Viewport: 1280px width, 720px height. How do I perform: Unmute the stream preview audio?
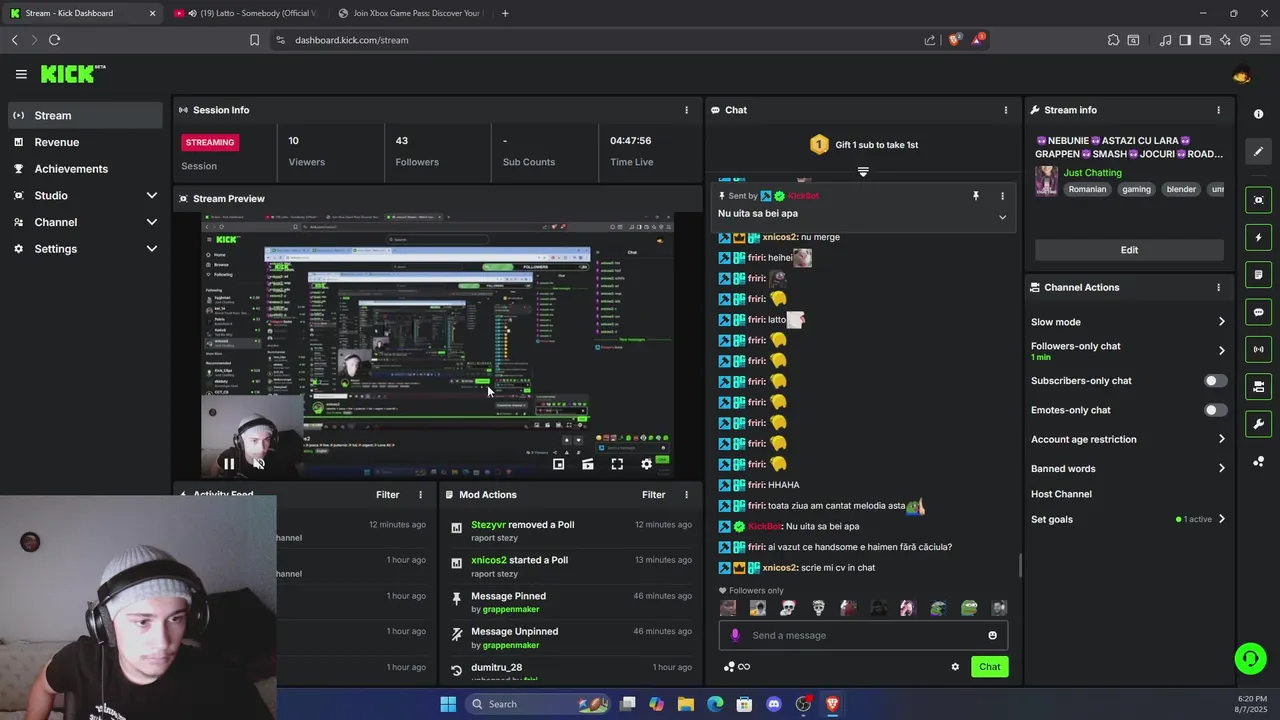tap(259, 464)
